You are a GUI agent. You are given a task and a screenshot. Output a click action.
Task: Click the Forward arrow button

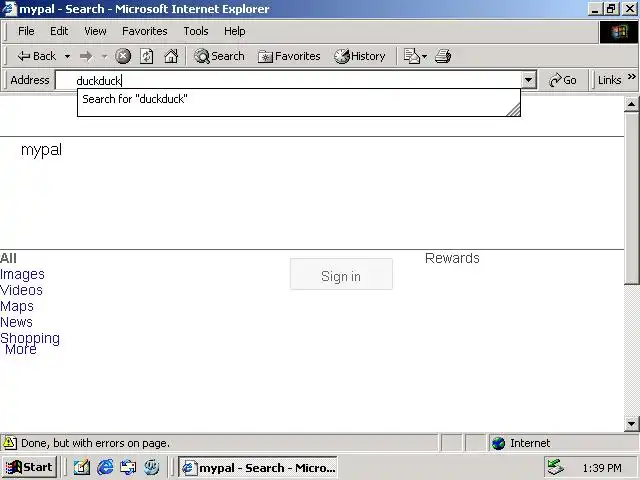tap(86, 56)
